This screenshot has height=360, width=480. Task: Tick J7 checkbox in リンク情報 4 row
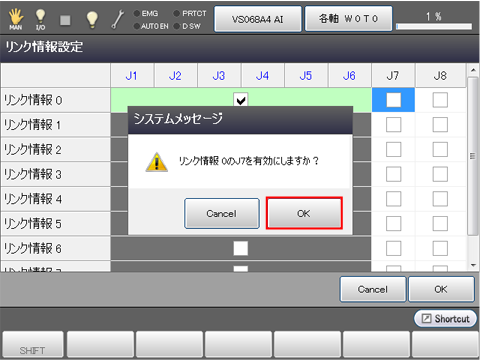tap(393, 199)
